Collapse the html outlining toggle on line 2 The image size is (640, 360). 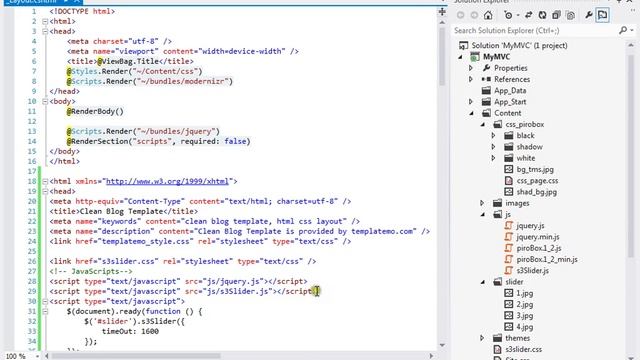pyautogui.click(x=45, y=21)
